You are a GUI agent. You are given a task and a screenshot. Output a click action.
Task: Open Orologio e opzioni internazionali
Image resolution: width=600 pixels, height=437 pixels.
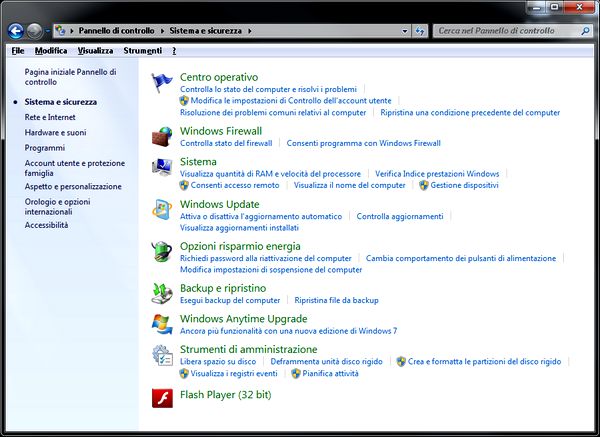click(57, 207)
